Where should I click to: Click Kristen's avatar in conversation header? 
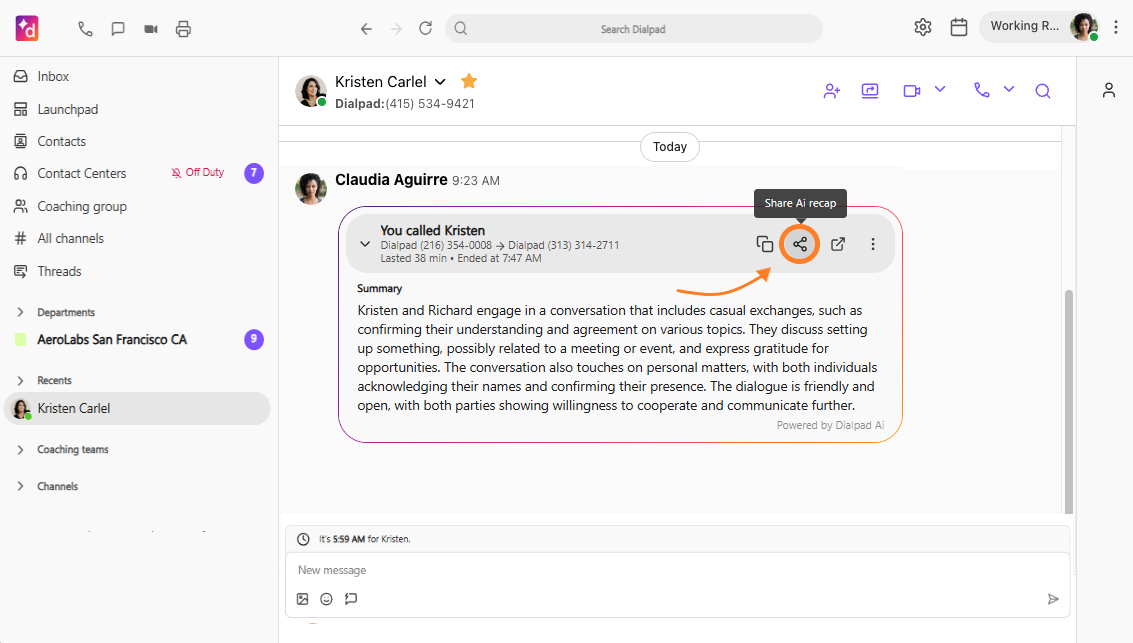tap(311, 92)
